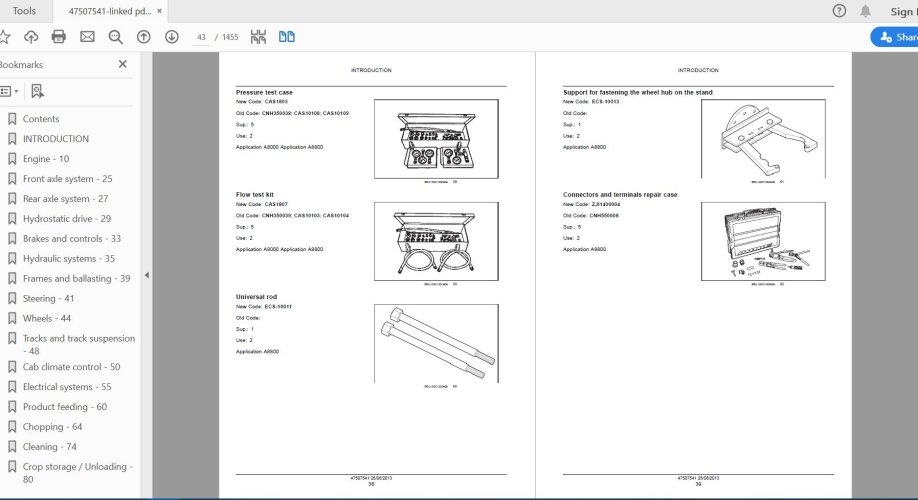Open the INTRODUCTION bookmark
This screenshot has width=918, height=500.
(56, 139)
